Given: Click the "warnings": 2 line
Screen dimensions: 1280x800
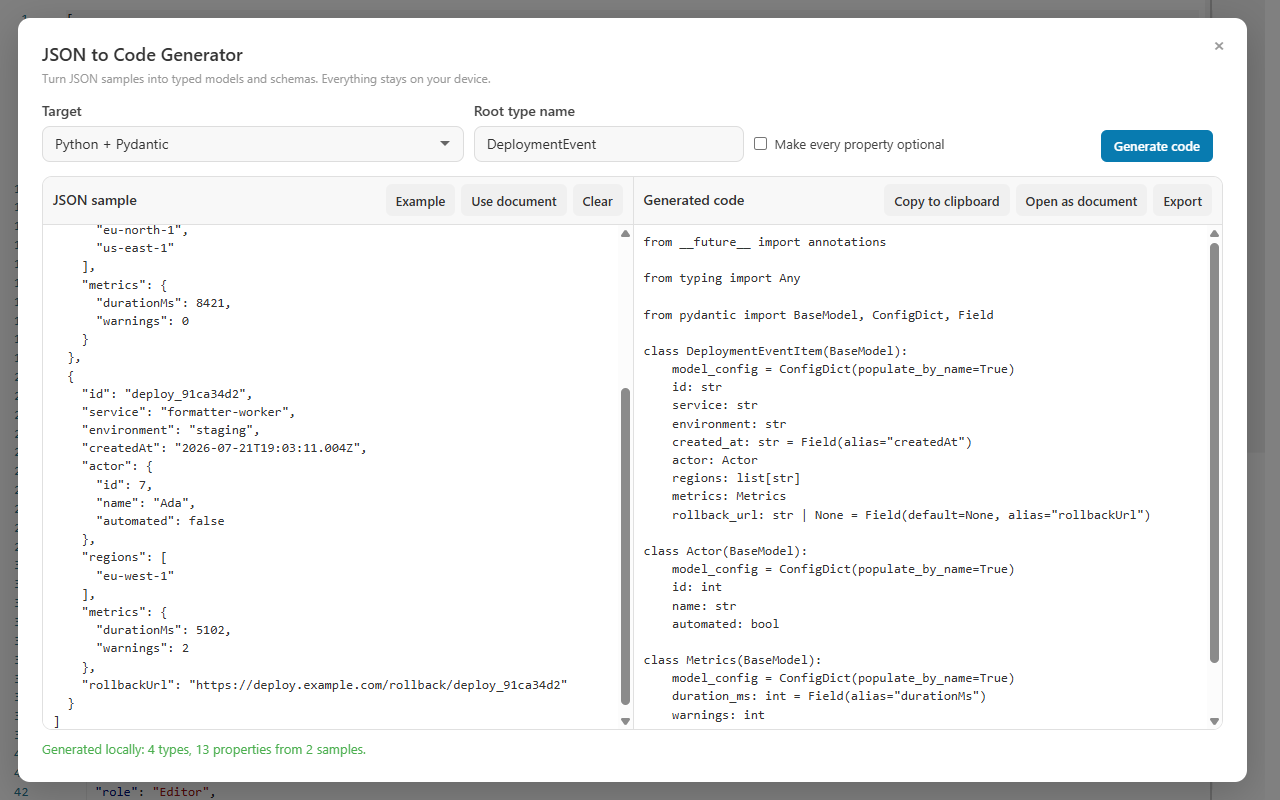Looking at the screenshot, I should [x=142, y=648].
